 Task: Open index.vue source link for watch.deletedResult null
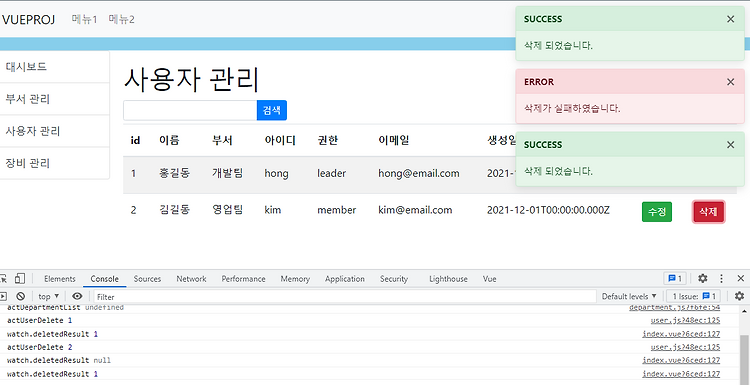pos(681,360)
